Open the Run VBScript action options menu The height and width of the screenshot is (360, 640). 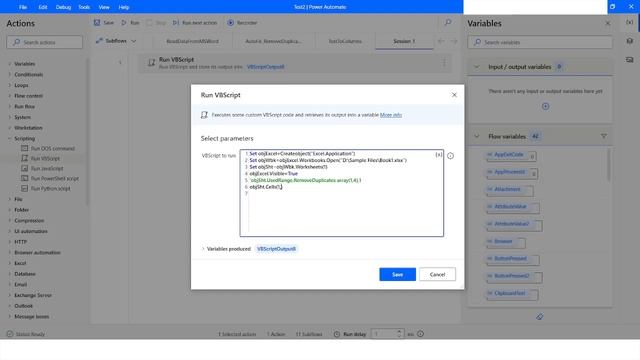point(444,62)
